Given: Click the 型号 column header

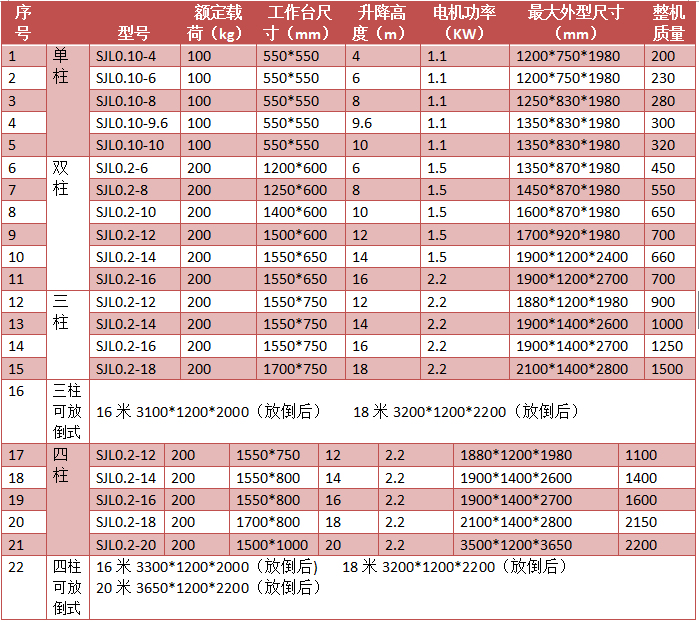Looking at the screenshot, I should click(135, 32).
